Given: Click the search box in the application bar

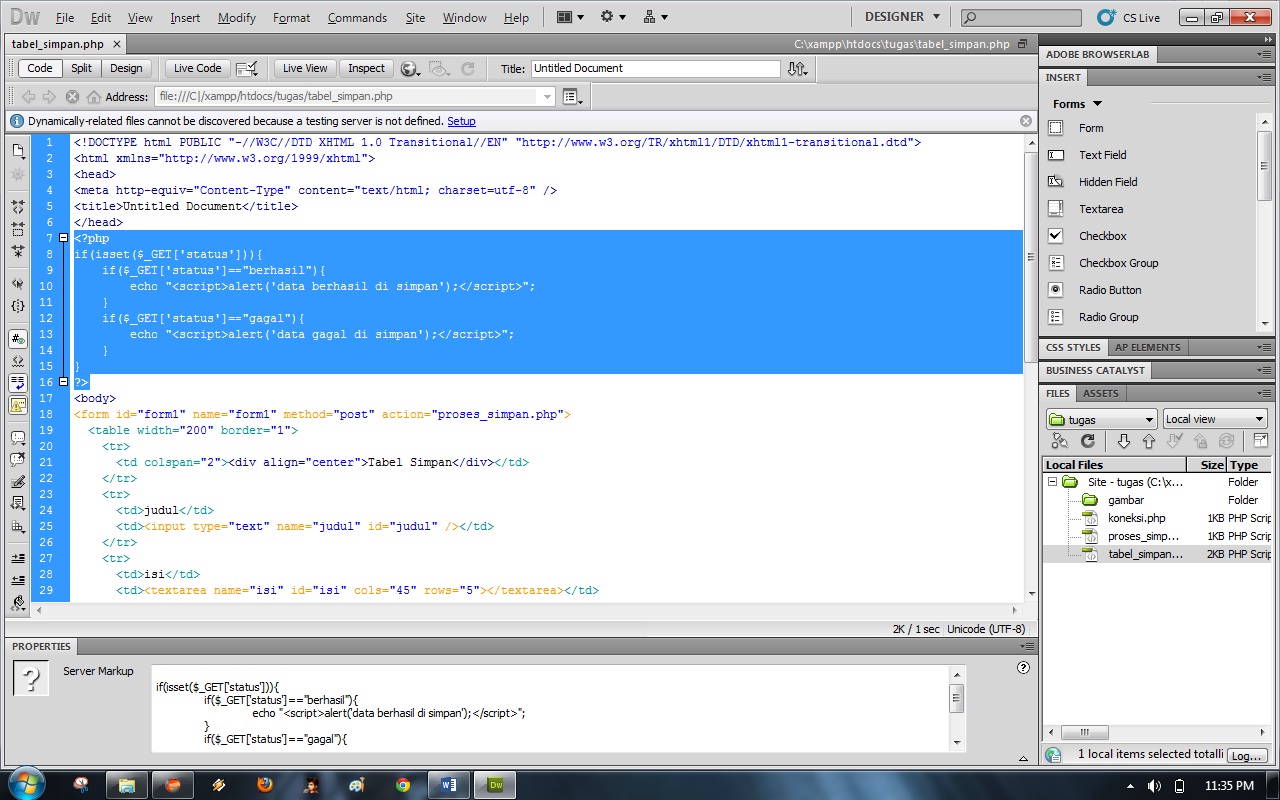Looking at the screenshot, I should [1021, 17].
